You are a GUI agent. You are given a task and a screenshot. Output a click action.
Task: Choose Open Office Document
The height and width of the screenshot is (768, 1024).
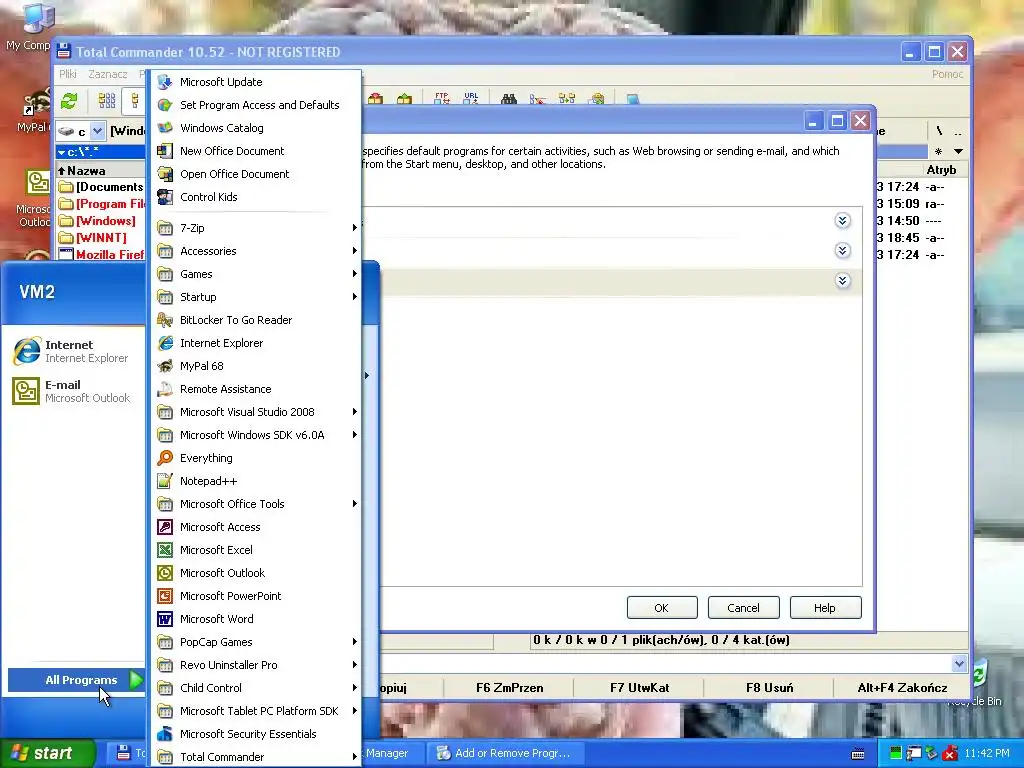tap(256, 174)
